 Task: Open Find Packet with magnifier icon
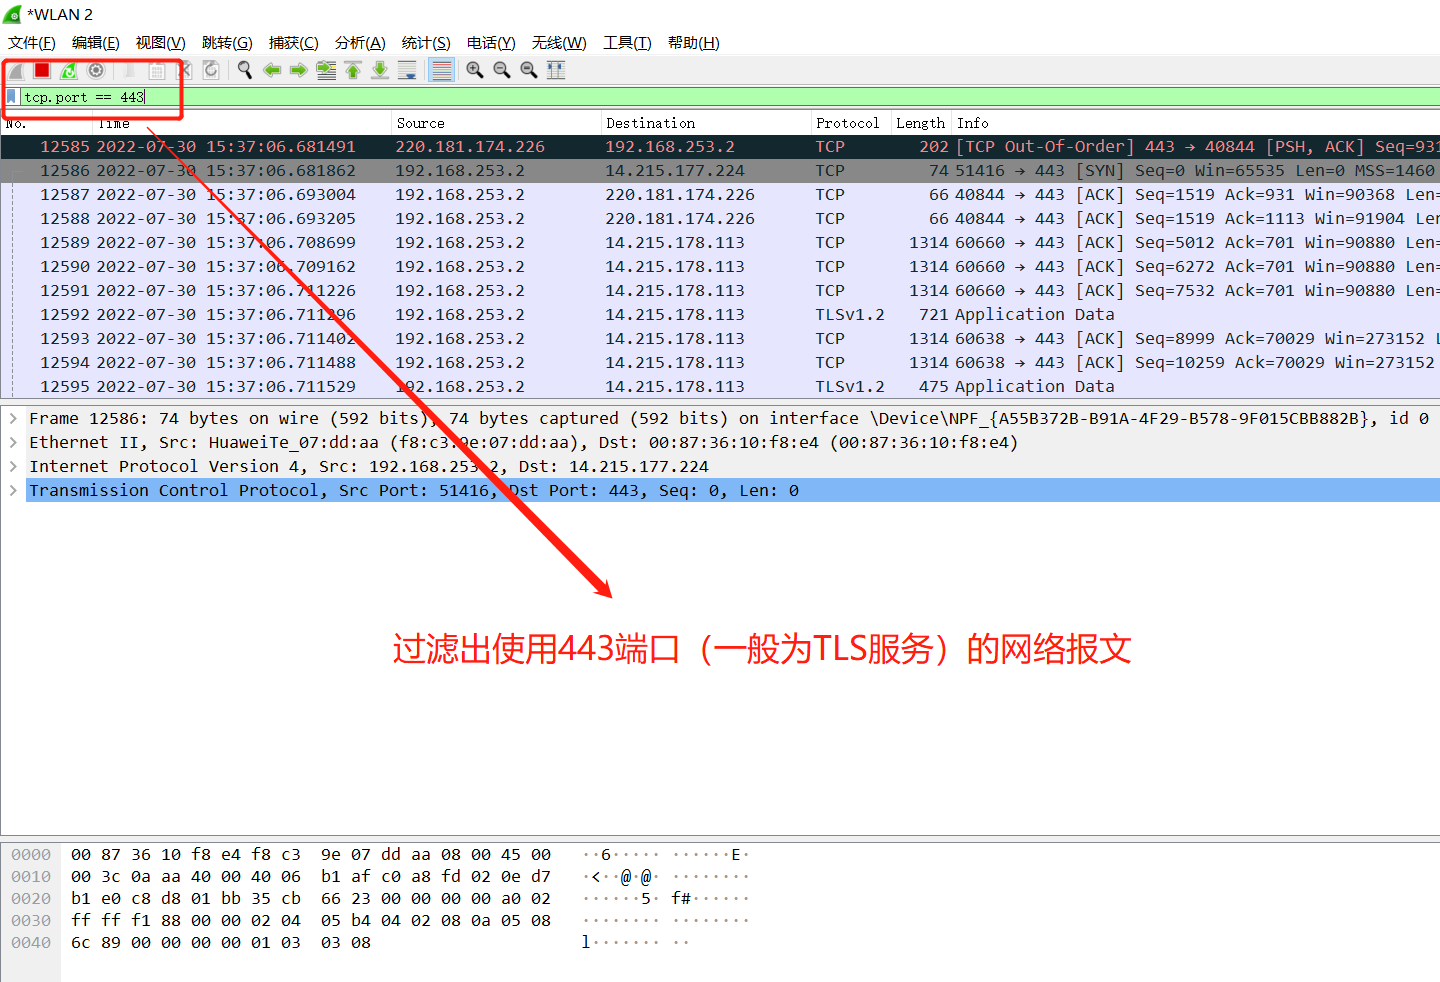(x=245, y=70)
